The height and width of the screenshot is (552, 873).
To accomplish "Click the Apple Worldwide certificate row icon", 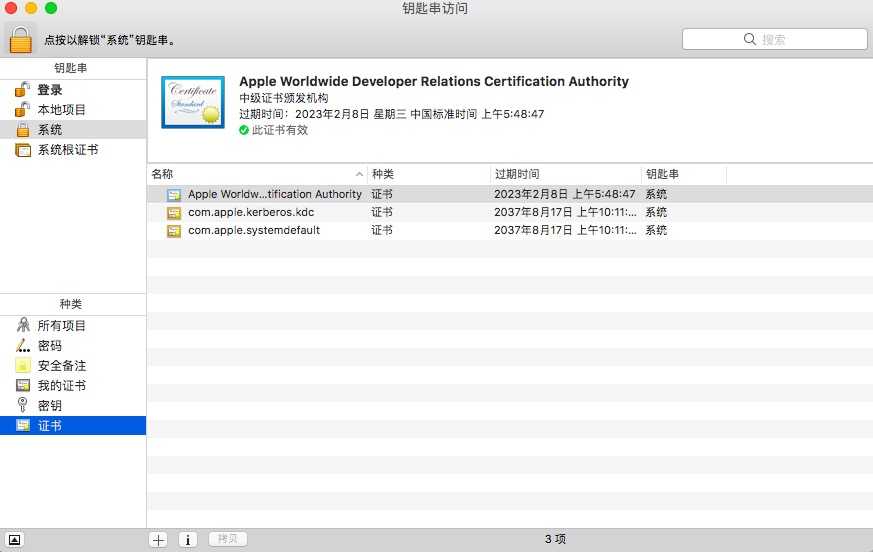I will [174, 194].
